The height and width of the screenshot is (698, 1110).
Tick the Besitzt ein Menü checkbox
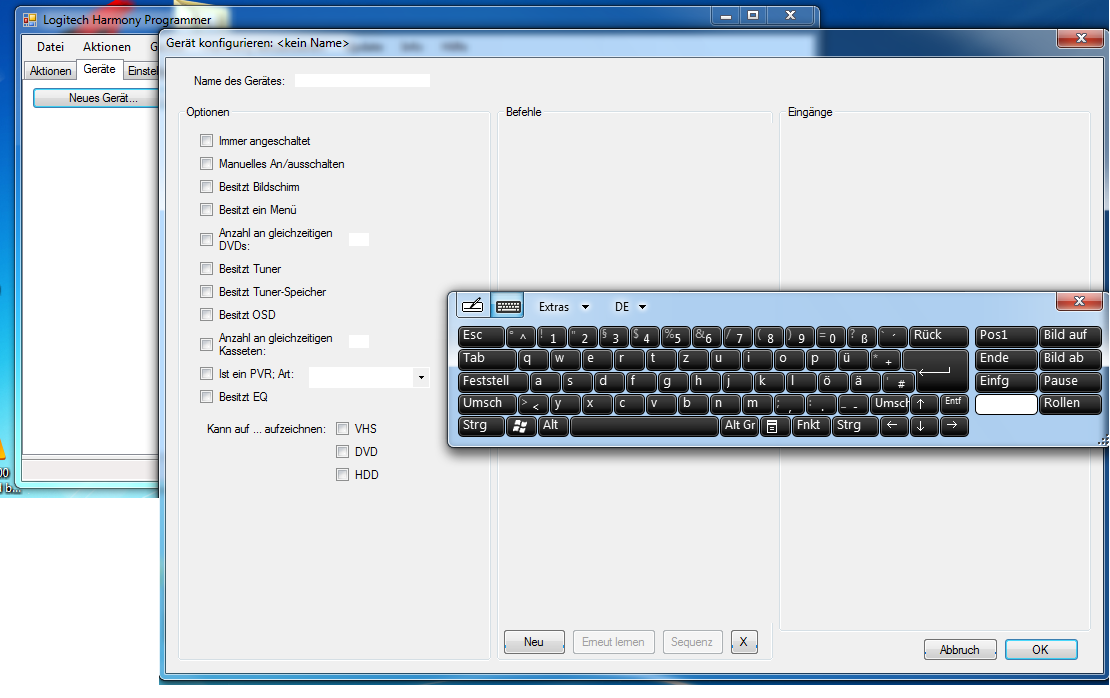[x=206, y=210]
